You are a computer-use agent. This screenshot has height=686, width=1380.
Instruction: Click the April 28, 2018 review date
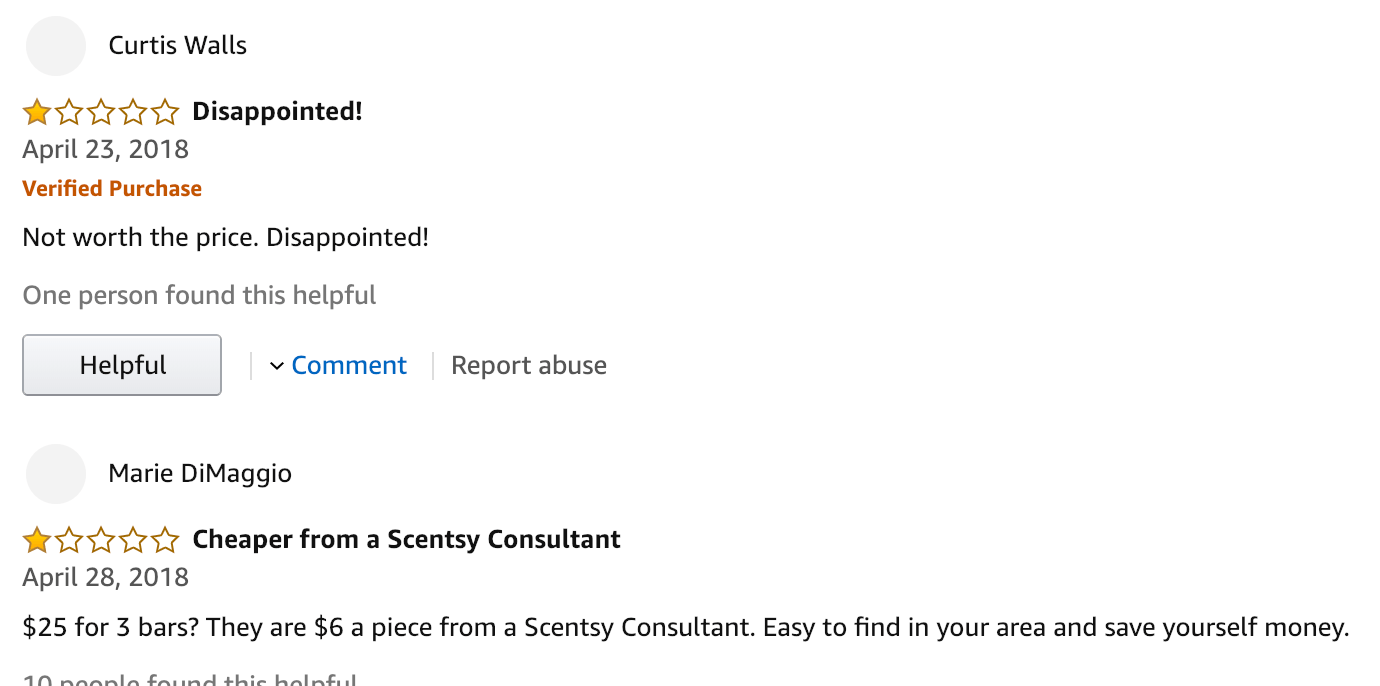click(105, 577)
